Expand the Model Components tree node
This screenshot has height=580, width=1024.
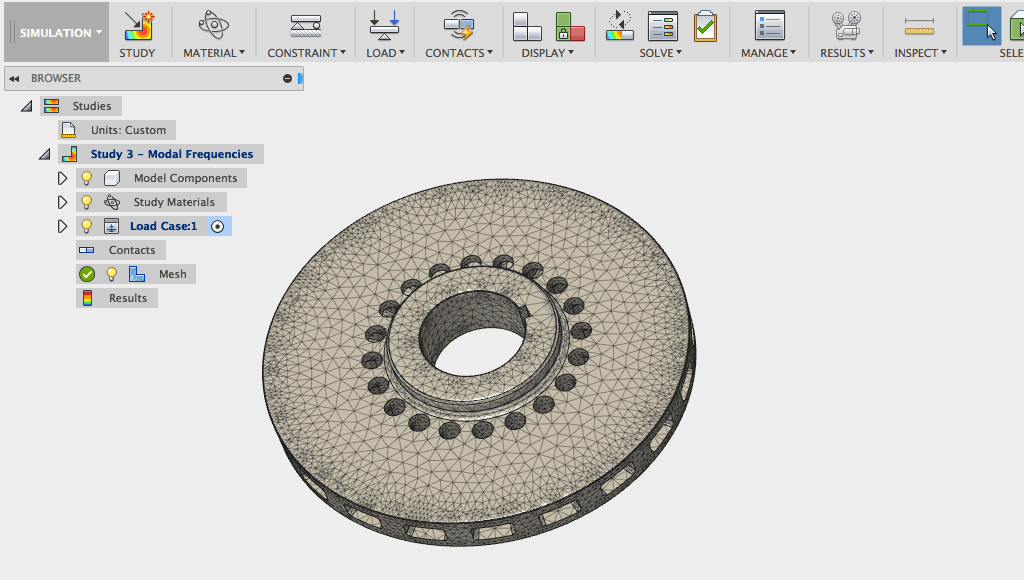click(62, 178)
